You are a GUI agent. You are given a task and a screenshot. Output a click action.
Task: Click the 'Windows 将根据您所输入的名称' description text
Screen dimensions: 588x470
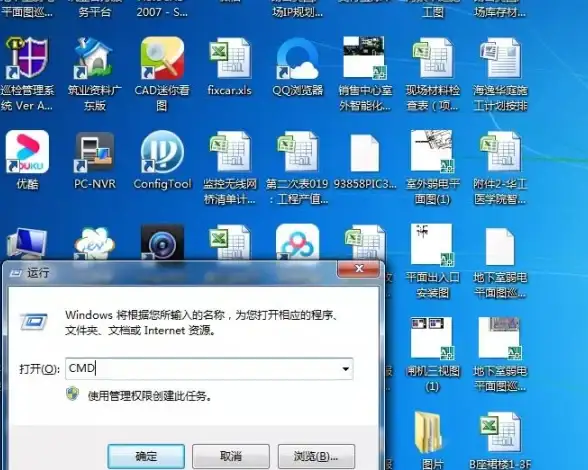[201, 323]
